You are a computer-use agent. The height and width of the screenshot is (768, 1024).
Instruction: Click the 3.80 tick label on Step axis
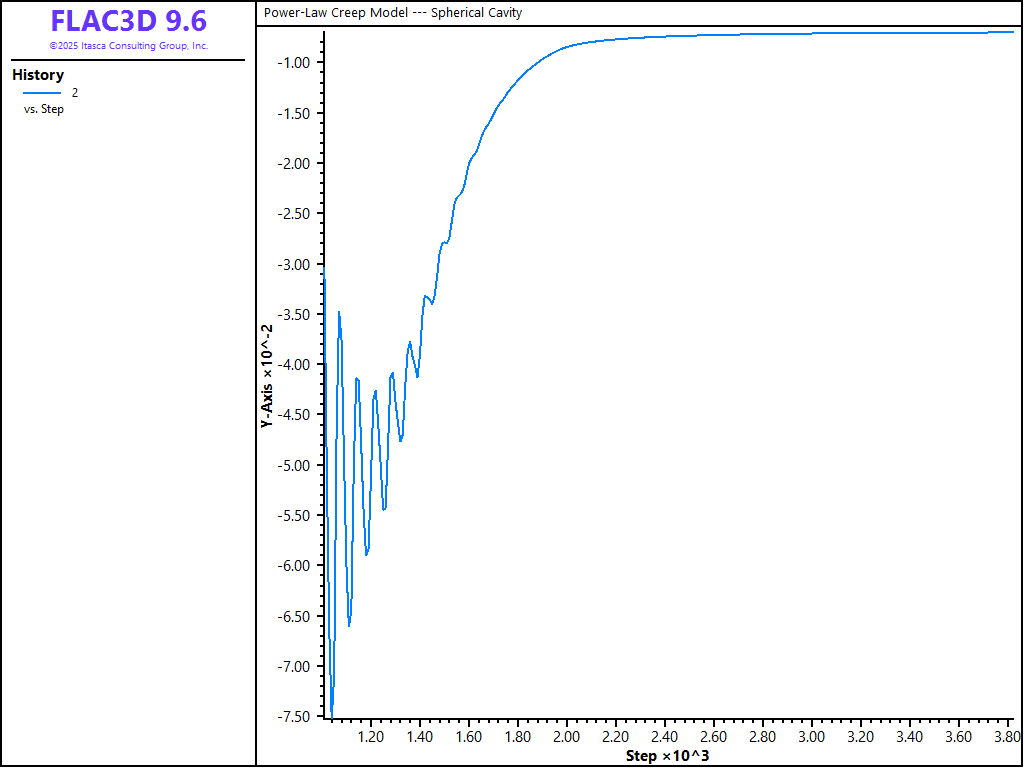[1005, 737]
